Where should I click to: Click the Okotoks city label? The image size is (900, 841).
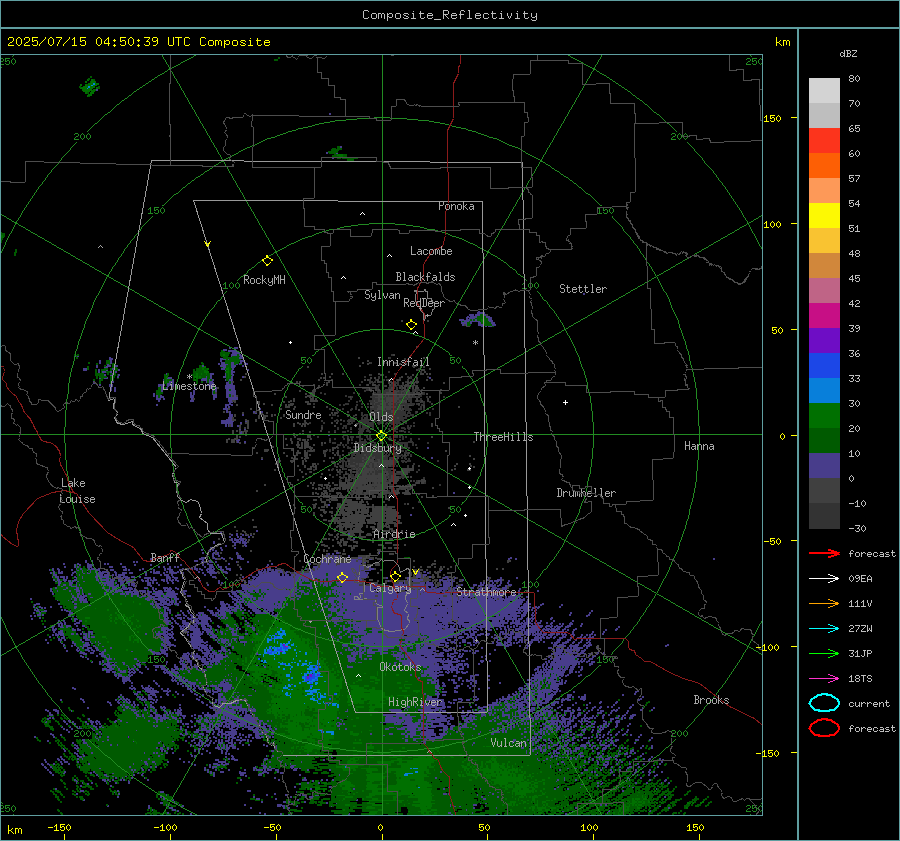(400, 667)
